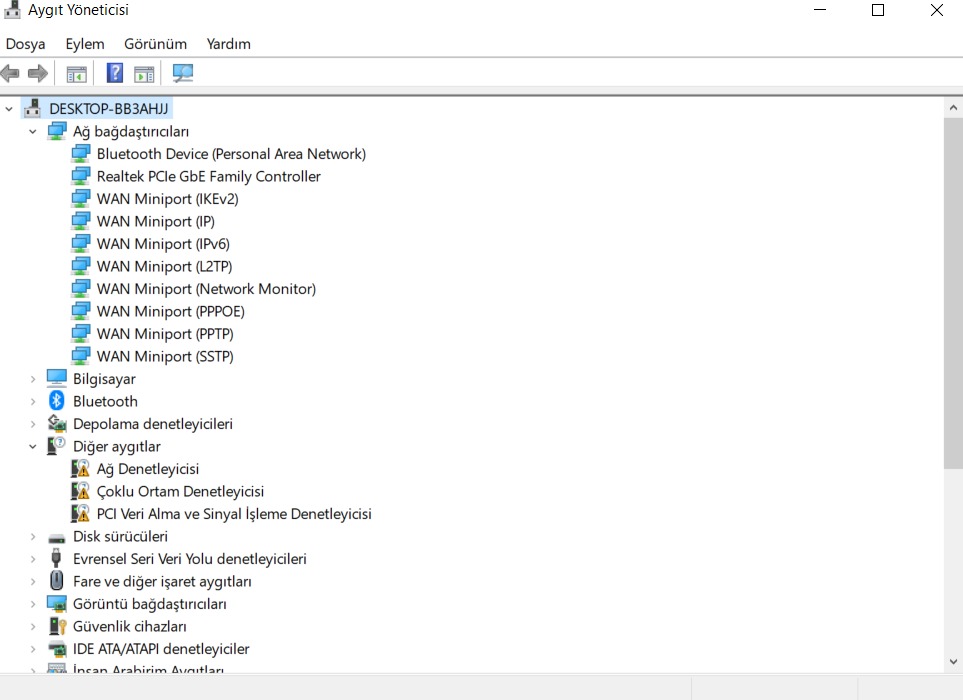
Task: Click the Disk sürücüleri drive icon
Action: pyautogui.click(x=57, y=539)
